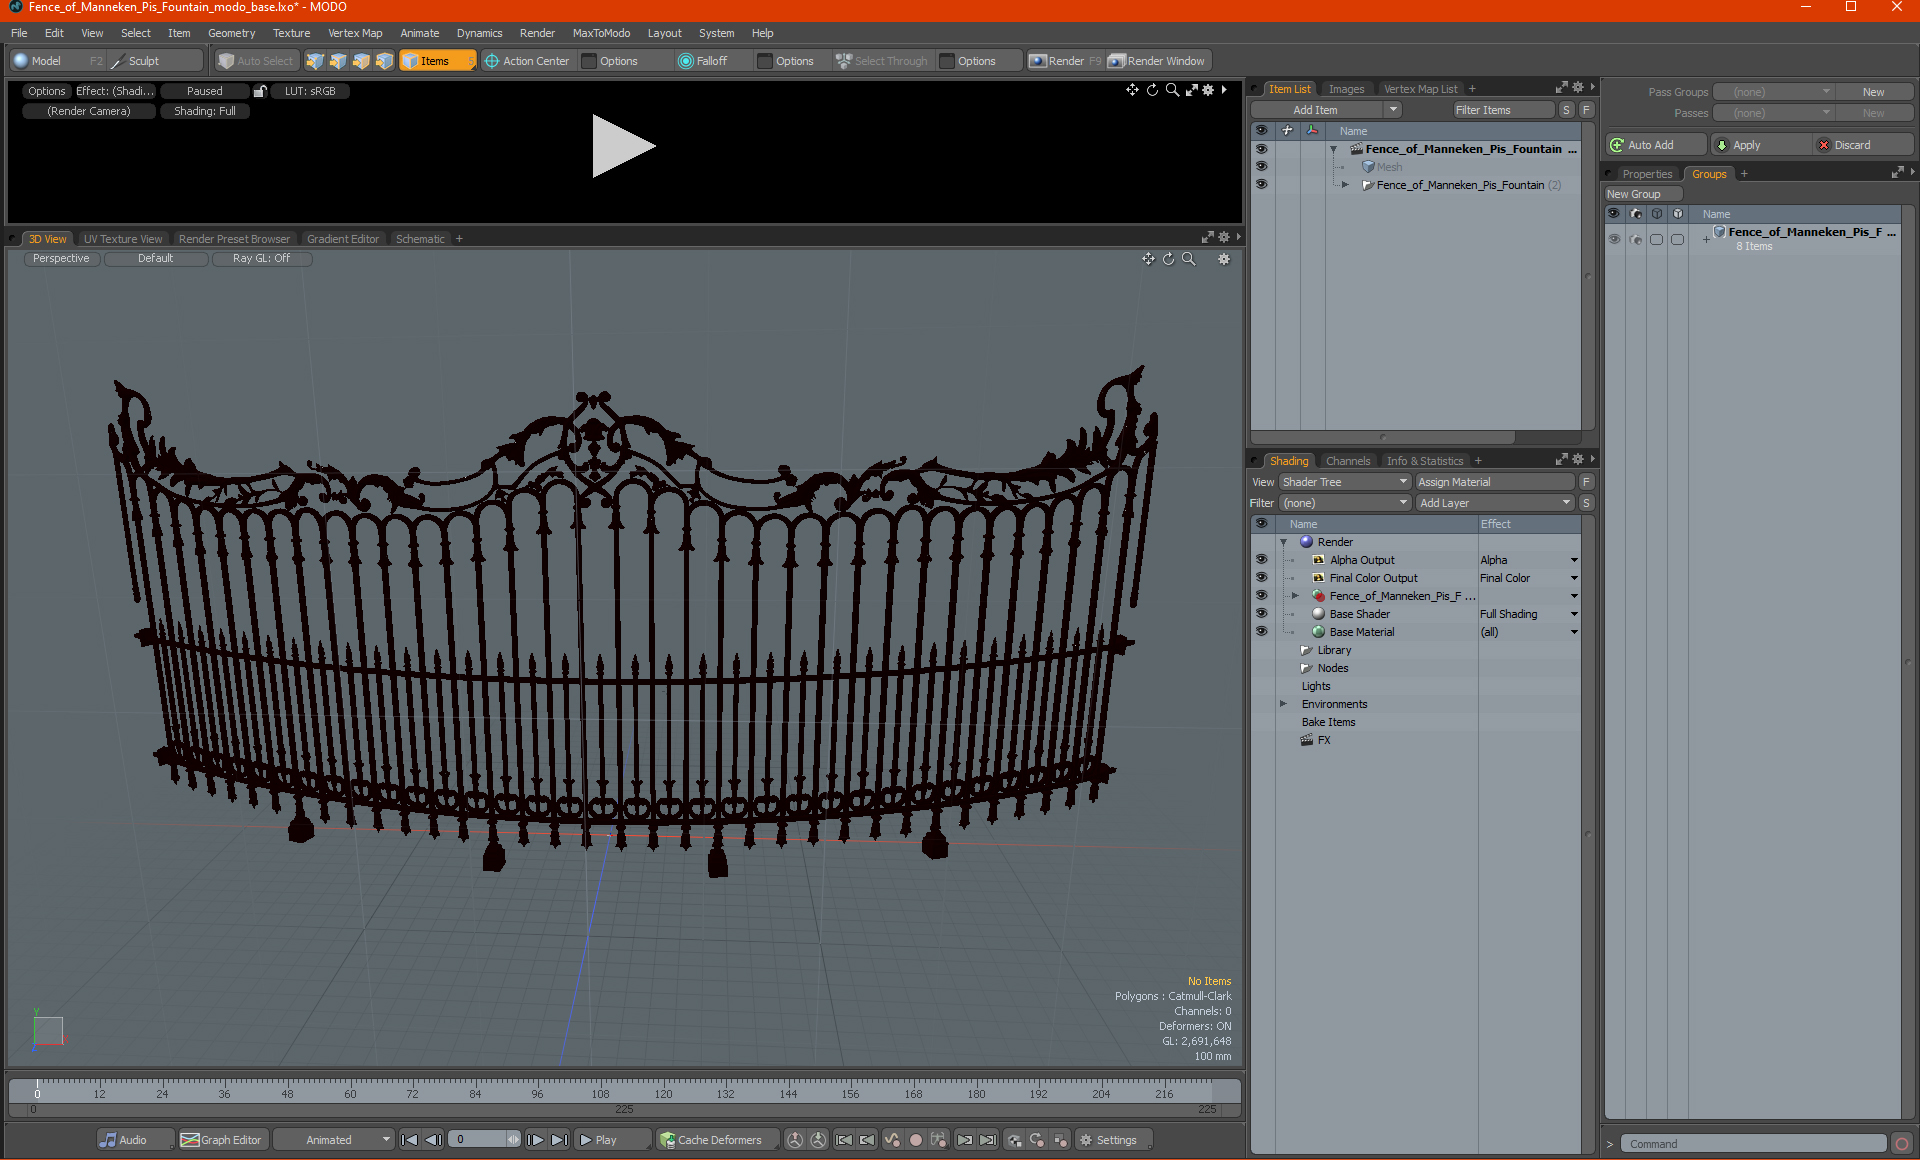Toggle visibility of Alpha Output layer
Viewport: 1920px width, 1160px height.
tap(1261, 560)
